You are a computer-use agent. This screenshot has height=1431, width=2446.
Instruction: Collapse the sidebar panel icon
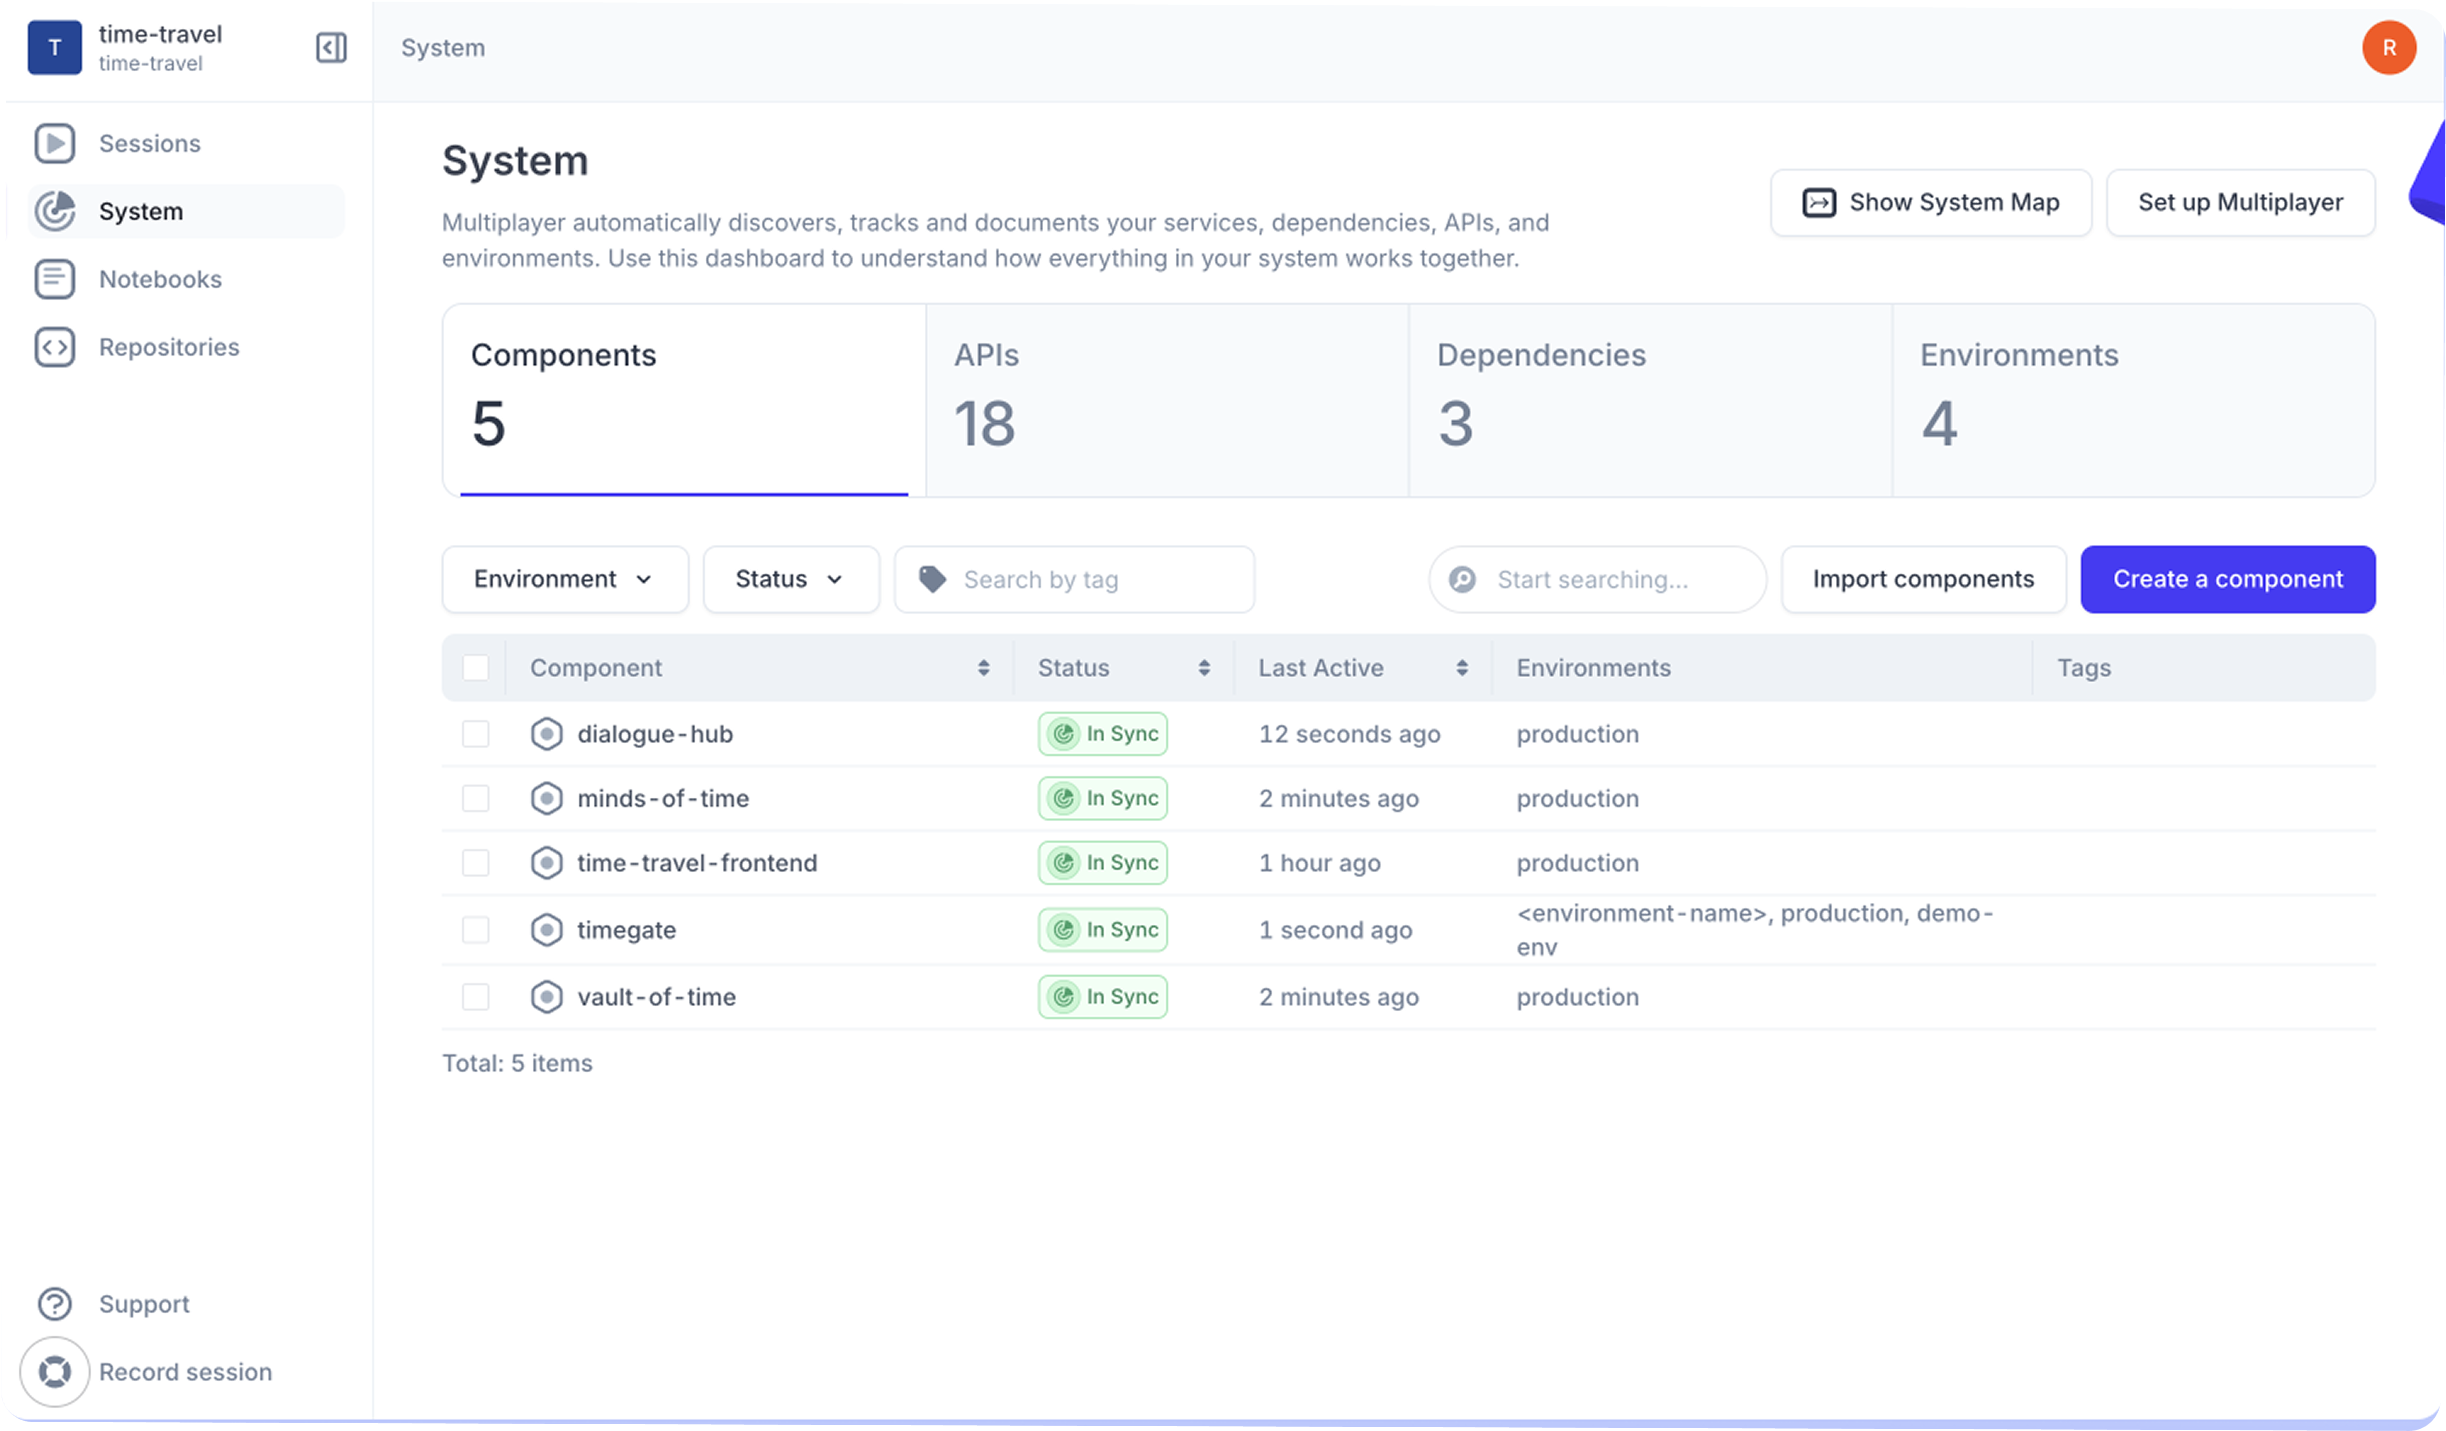point(331,47)
